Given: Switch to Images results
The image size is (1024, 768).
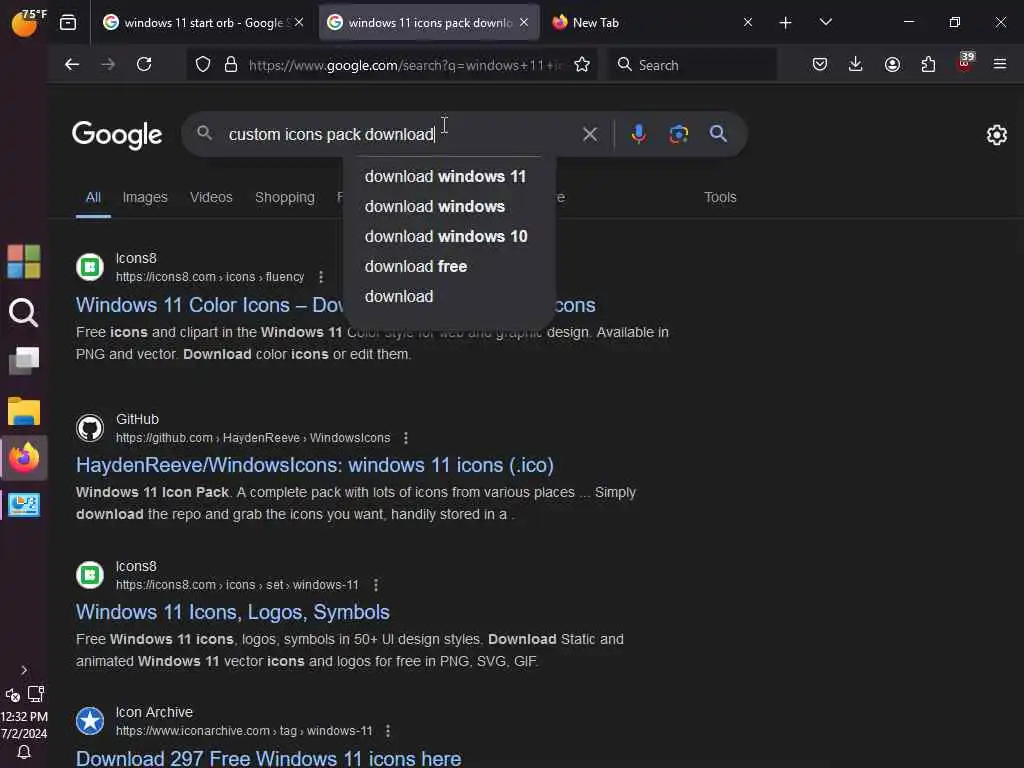Looking at the screenshot, I should pos(145,197).
